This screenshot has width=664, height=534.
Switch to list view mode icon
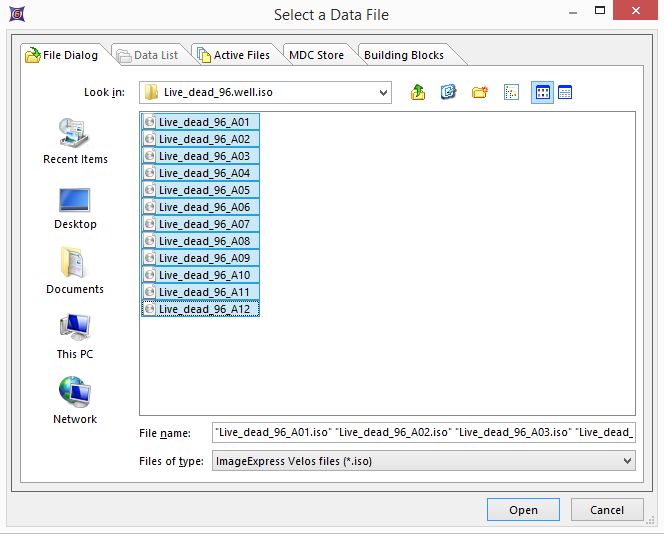click(x=542, y=92)
